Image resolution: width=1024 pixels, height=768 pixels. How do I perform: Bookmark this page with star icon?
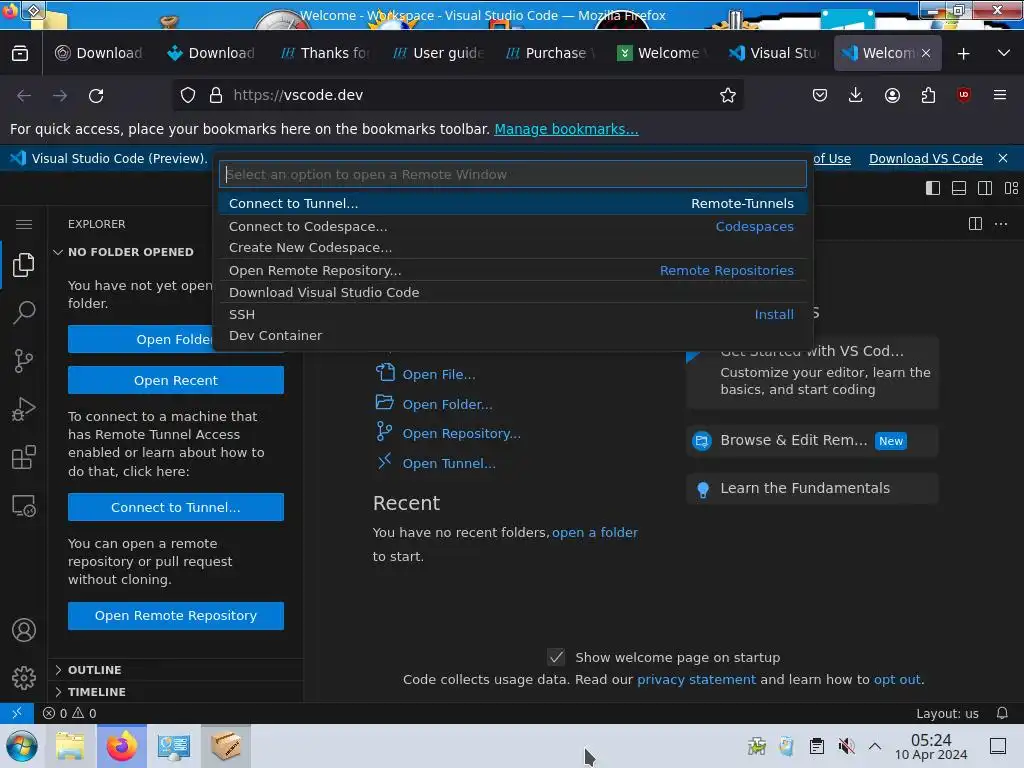[728, 95]
